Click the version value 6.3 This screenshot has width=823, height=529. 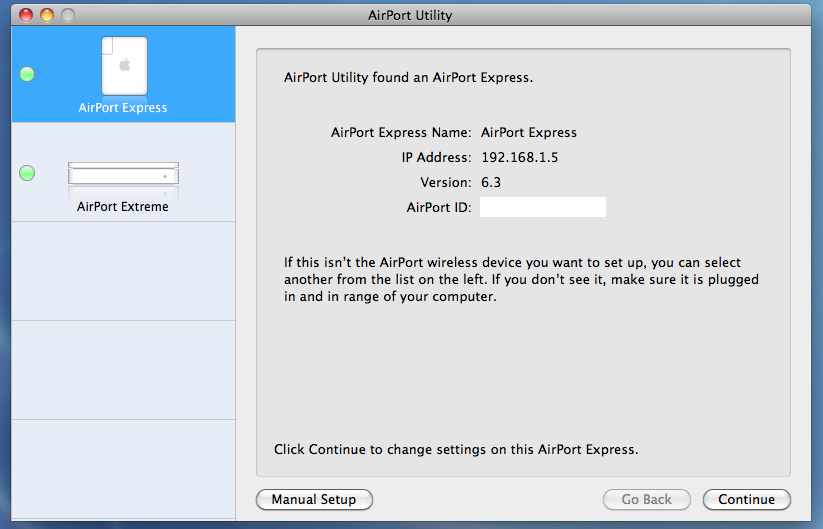click(x=491, y=182)
